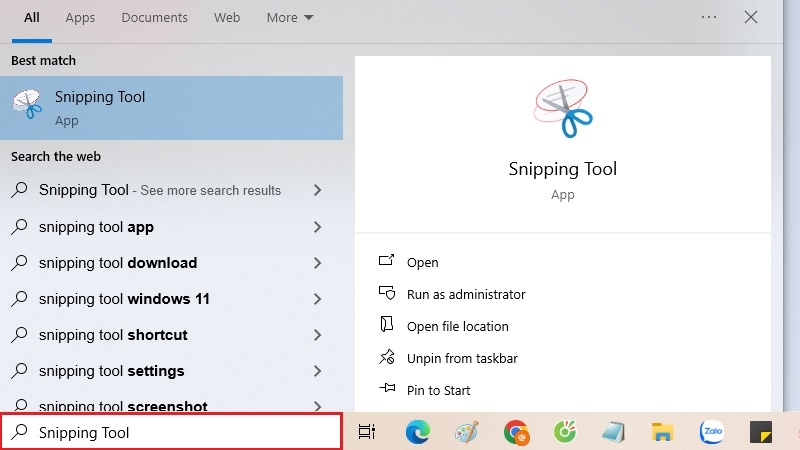Image resolution: width=800 pixels, height=450 pixels.
Task: Open Snipping Tool via Open action
Action: click(x=422, y=262)
